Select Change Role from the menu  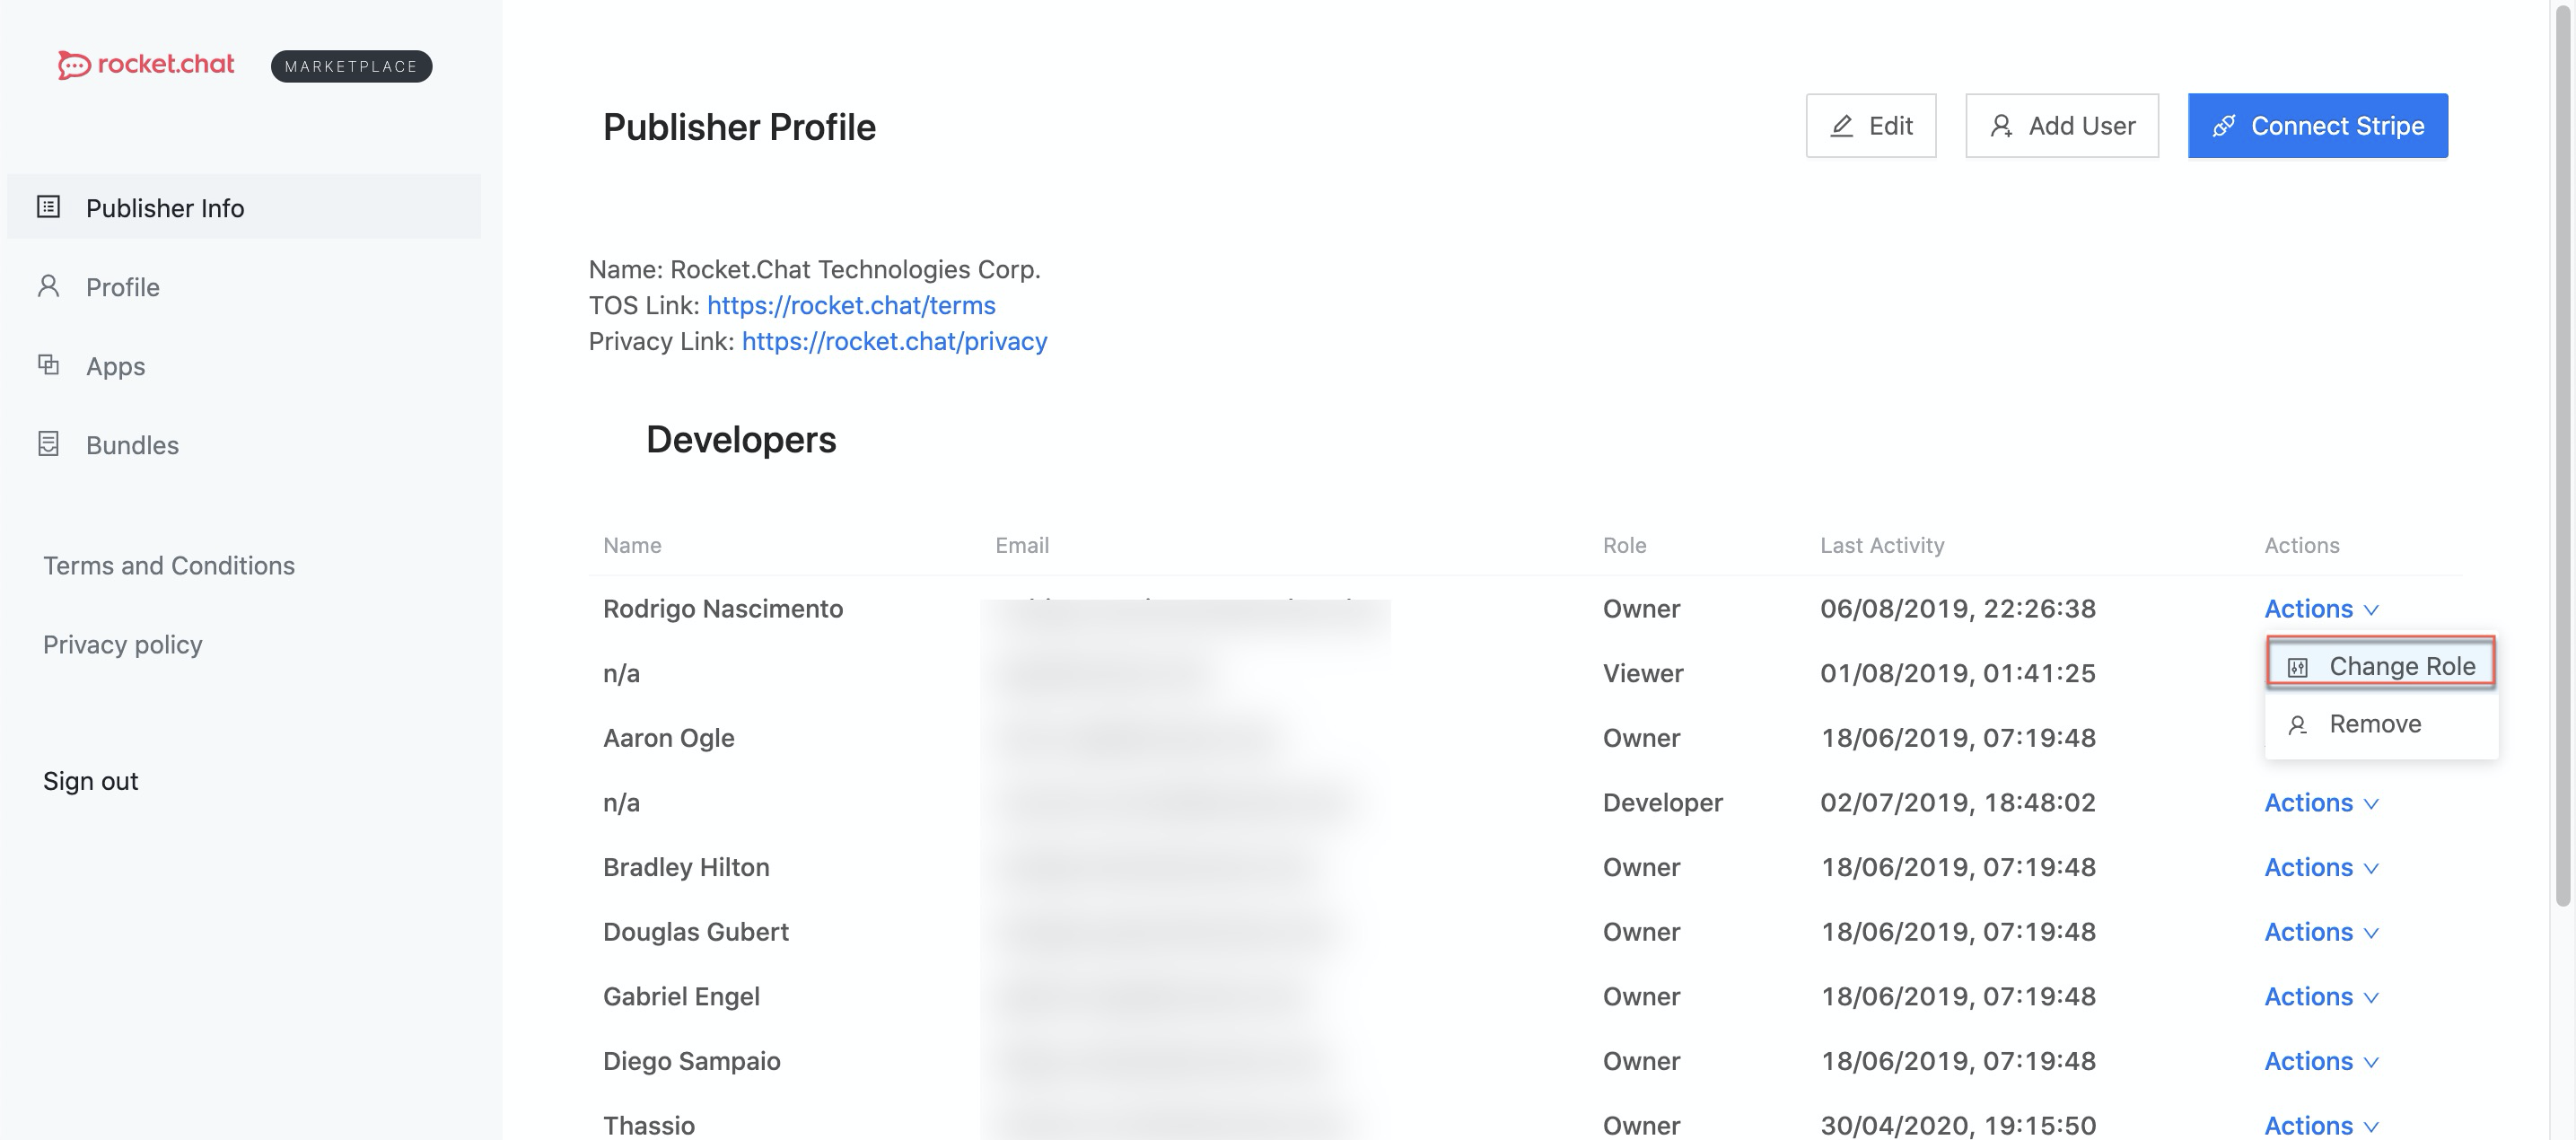coord(2380,665)
